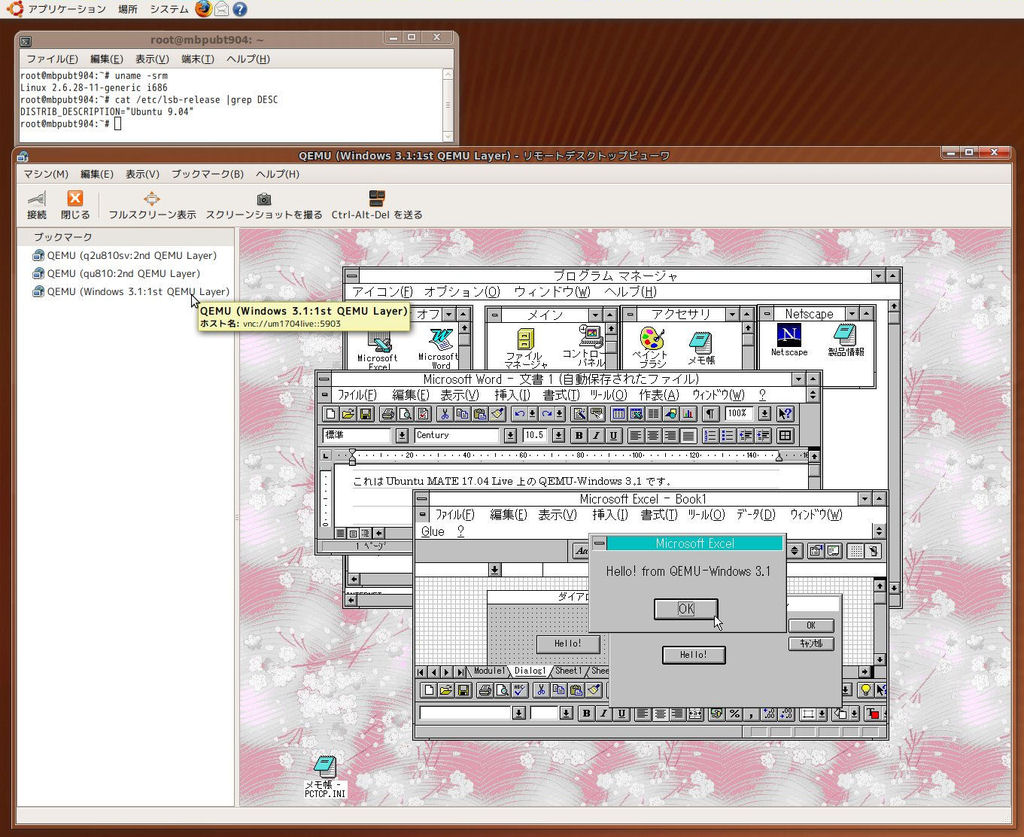Click Save icon in Word toolbar

click(366, 413)
